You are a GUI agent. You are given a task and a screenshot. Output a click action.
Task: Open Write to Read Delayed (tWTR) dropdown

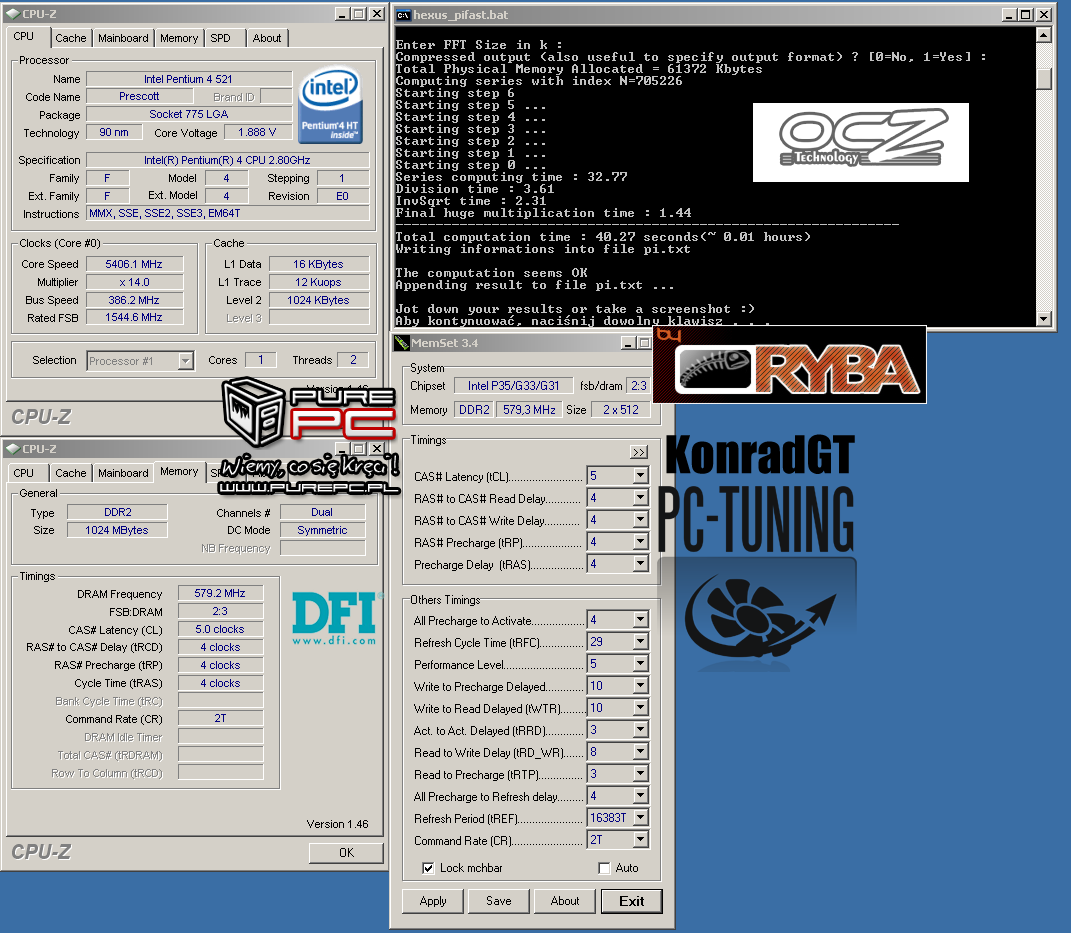coord(640,708)
